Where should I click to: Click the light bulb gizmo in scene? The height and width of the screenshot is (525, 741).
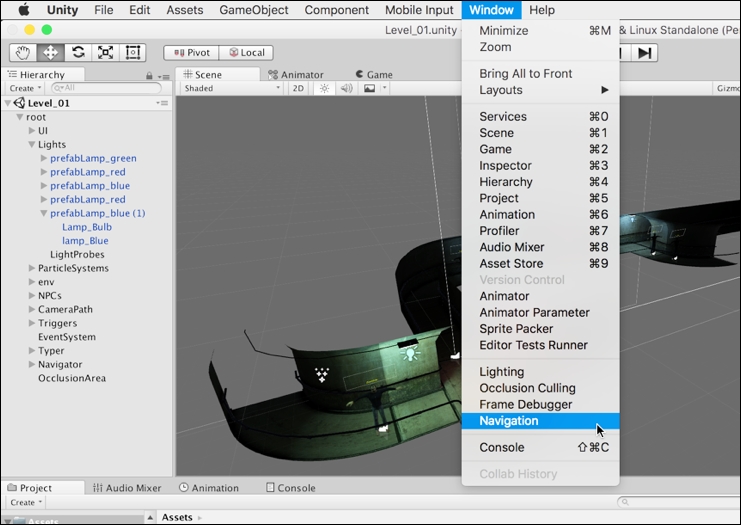point(410,353)
